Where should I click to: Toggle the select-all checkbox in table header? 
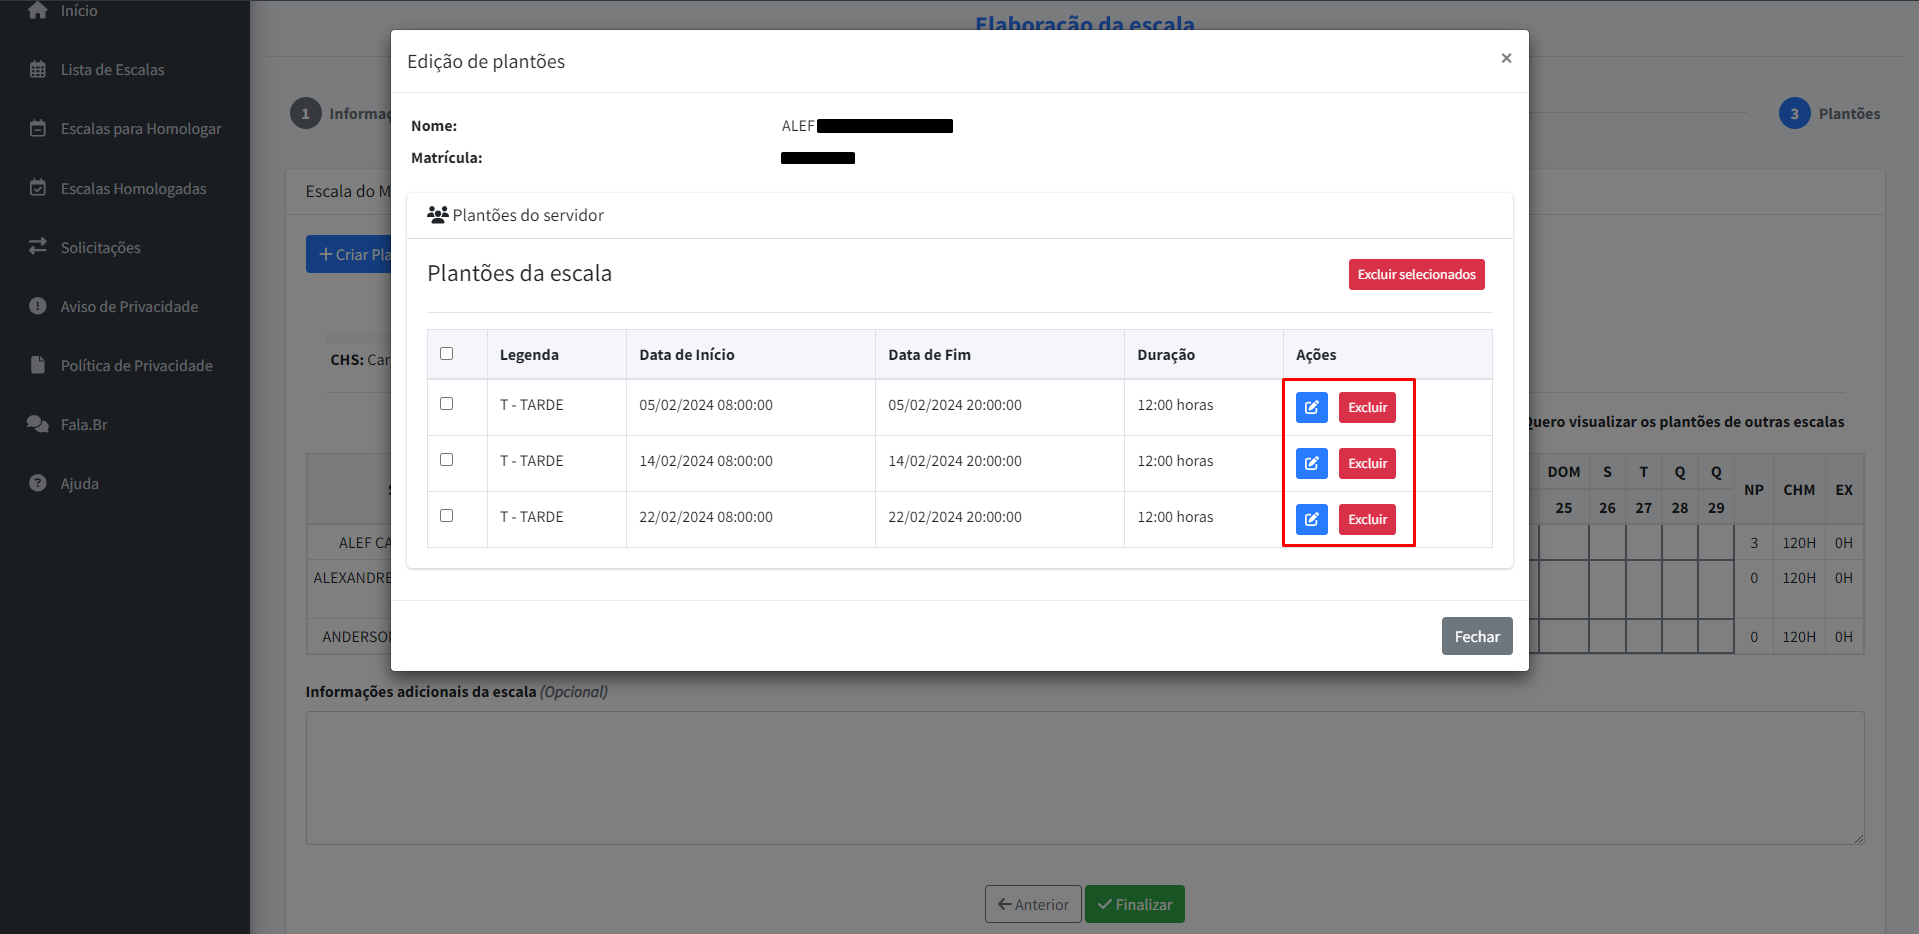[446, 354]
